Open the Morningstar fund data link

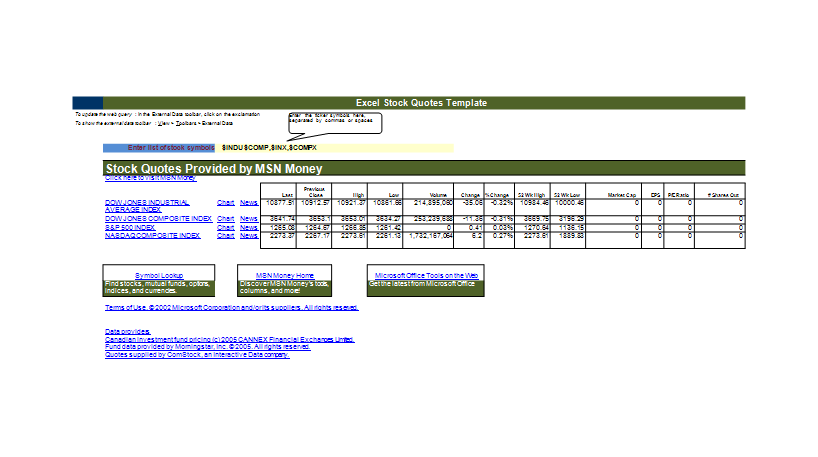(x=208, y=346)
